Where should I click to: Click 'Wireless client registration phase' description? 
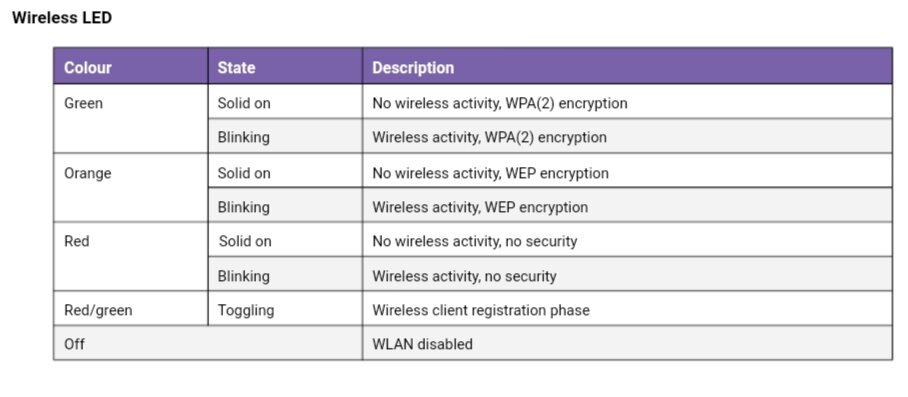coord(481,310)
